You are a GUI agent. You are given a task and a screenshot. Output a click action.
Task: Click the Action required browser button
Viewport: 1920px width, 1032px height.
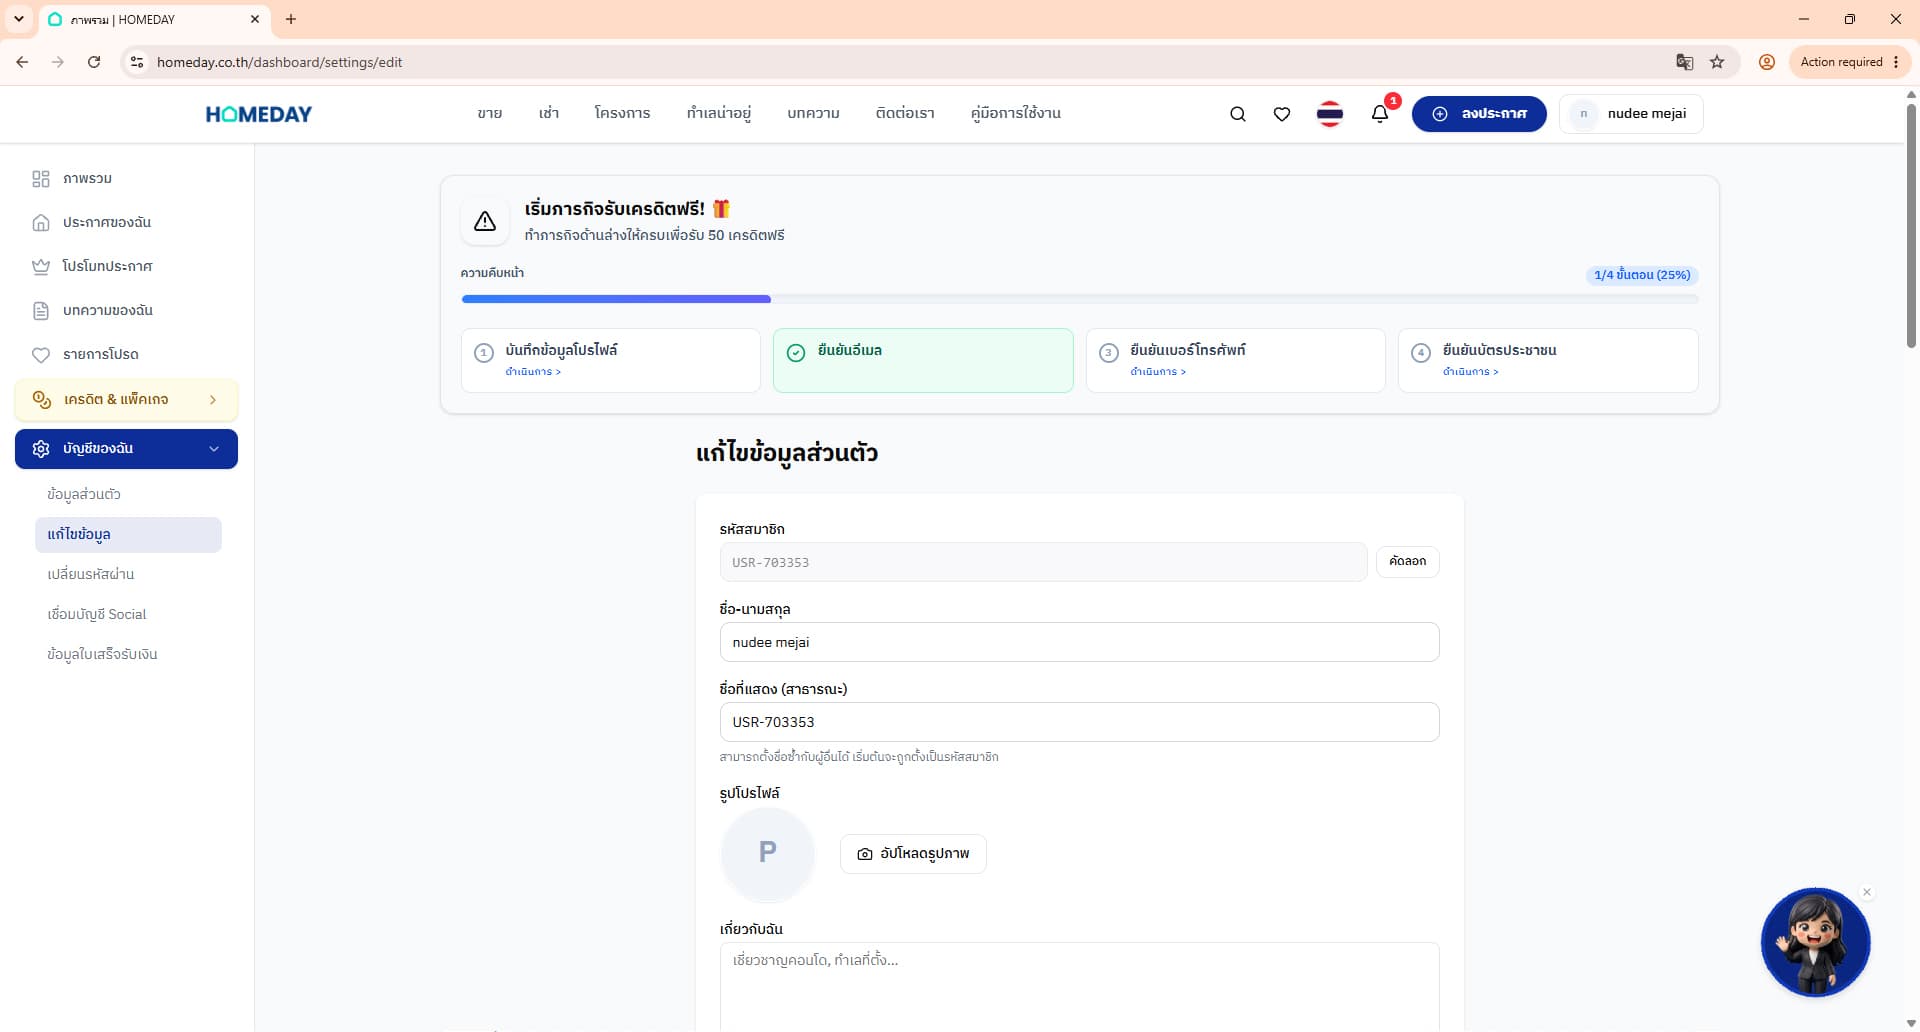(1849, 62)
